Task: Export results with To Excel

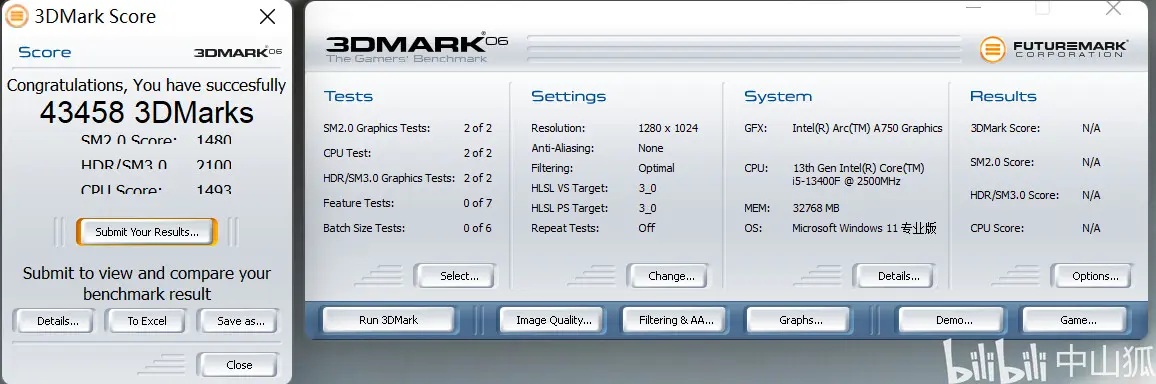Action: 147,321
